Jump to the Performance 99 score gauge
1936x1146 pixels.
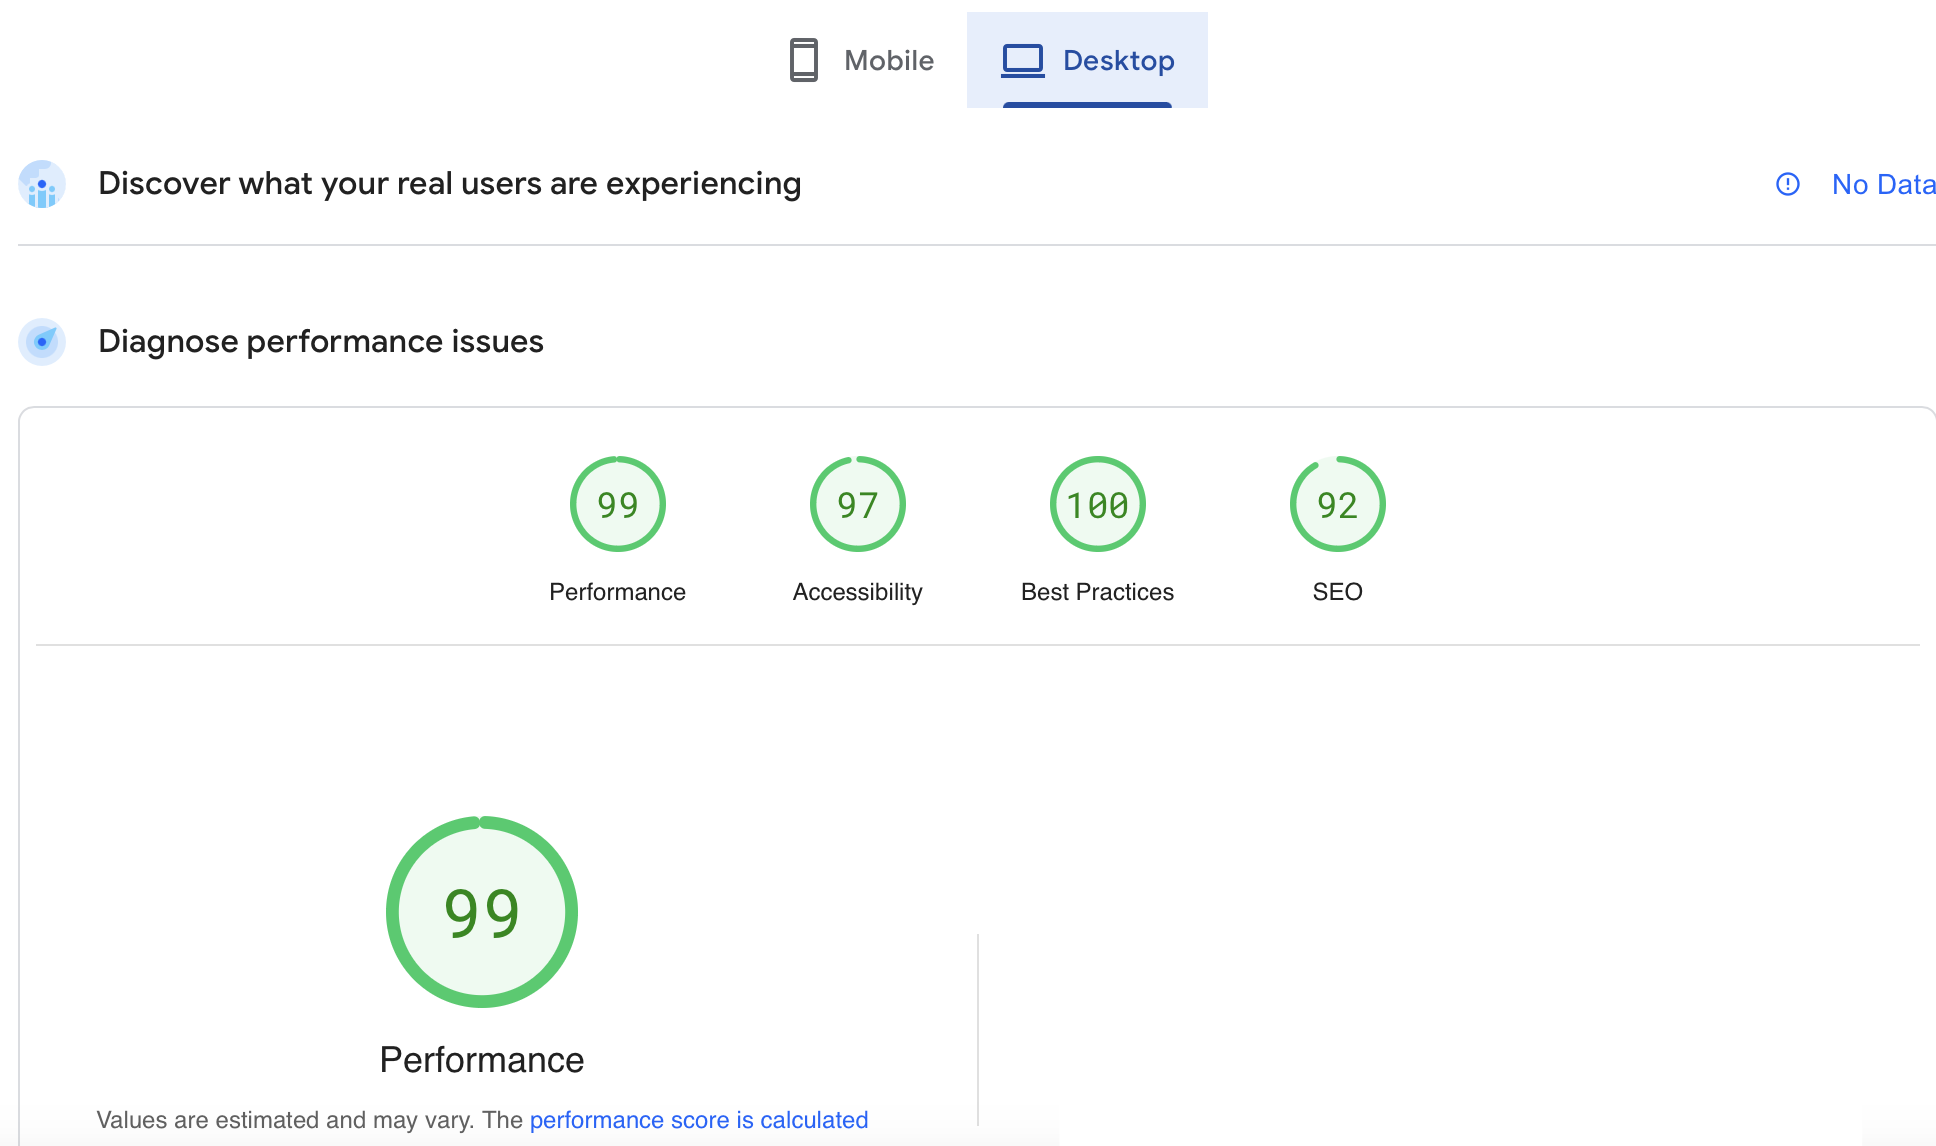tap(618, 504)
